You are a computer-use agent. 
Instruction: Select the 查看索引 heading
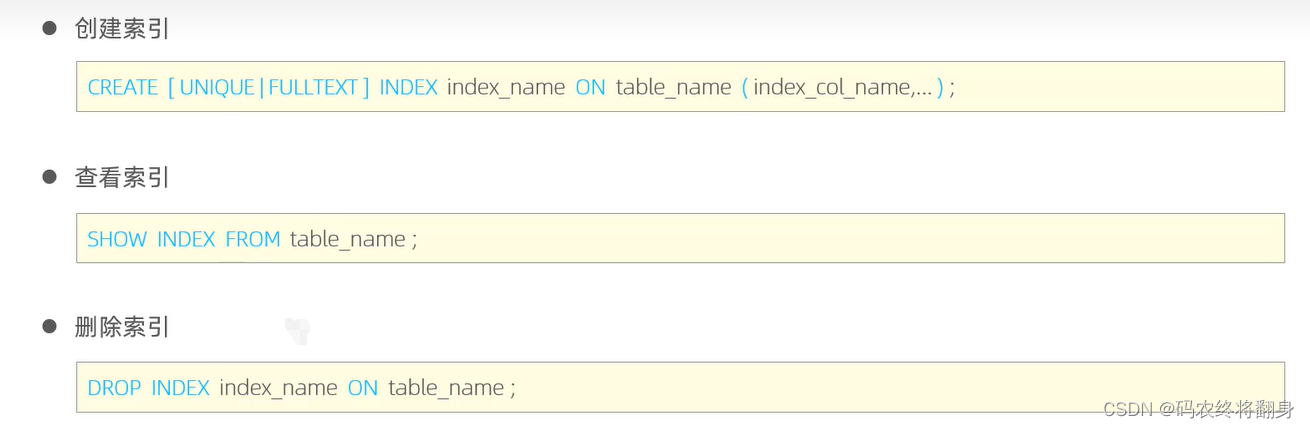pyautogui.click(x=122, y=178)
